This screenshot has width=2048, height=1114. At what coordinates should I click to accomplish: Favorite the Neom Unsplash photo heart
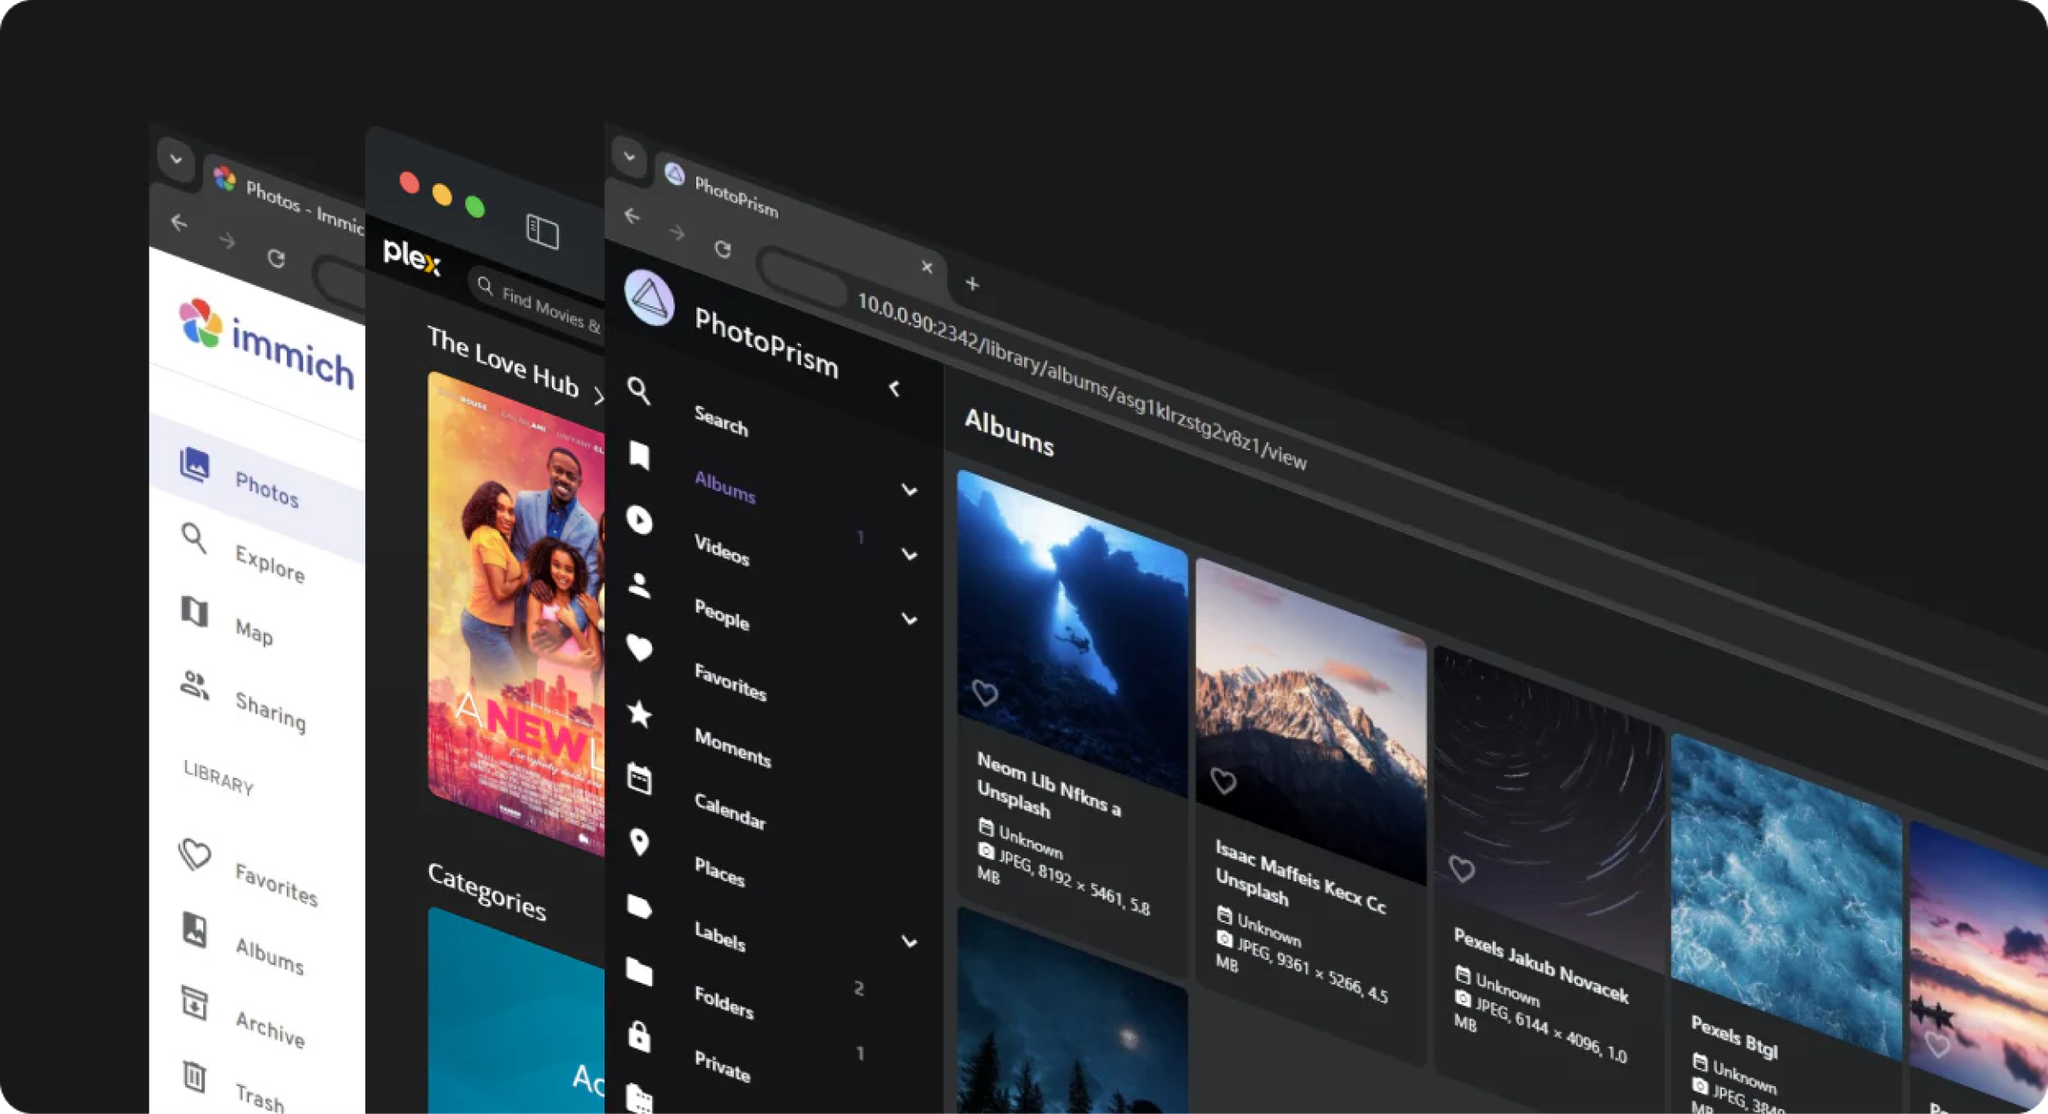click(985, 692)
